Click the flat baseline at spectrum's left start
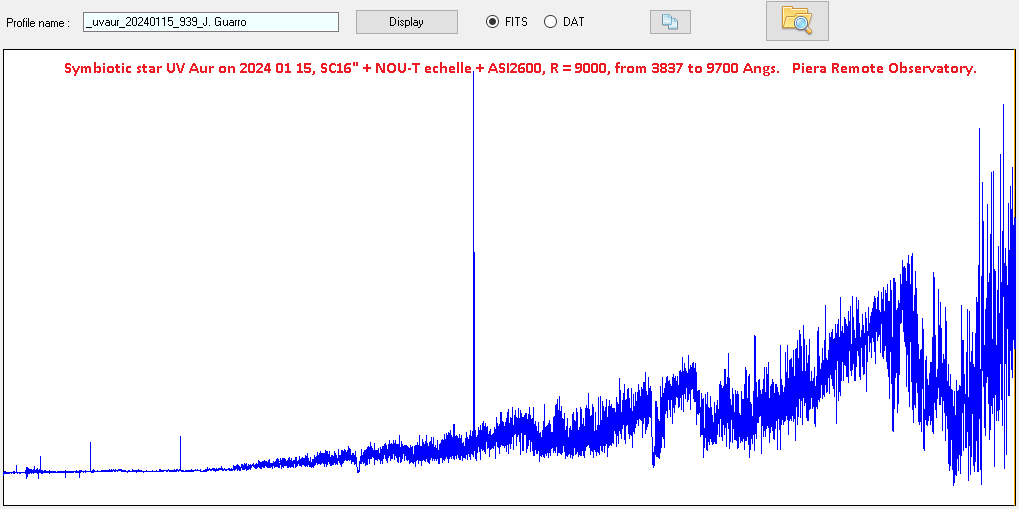1019x509 pixels. click(x=20, y=471)
